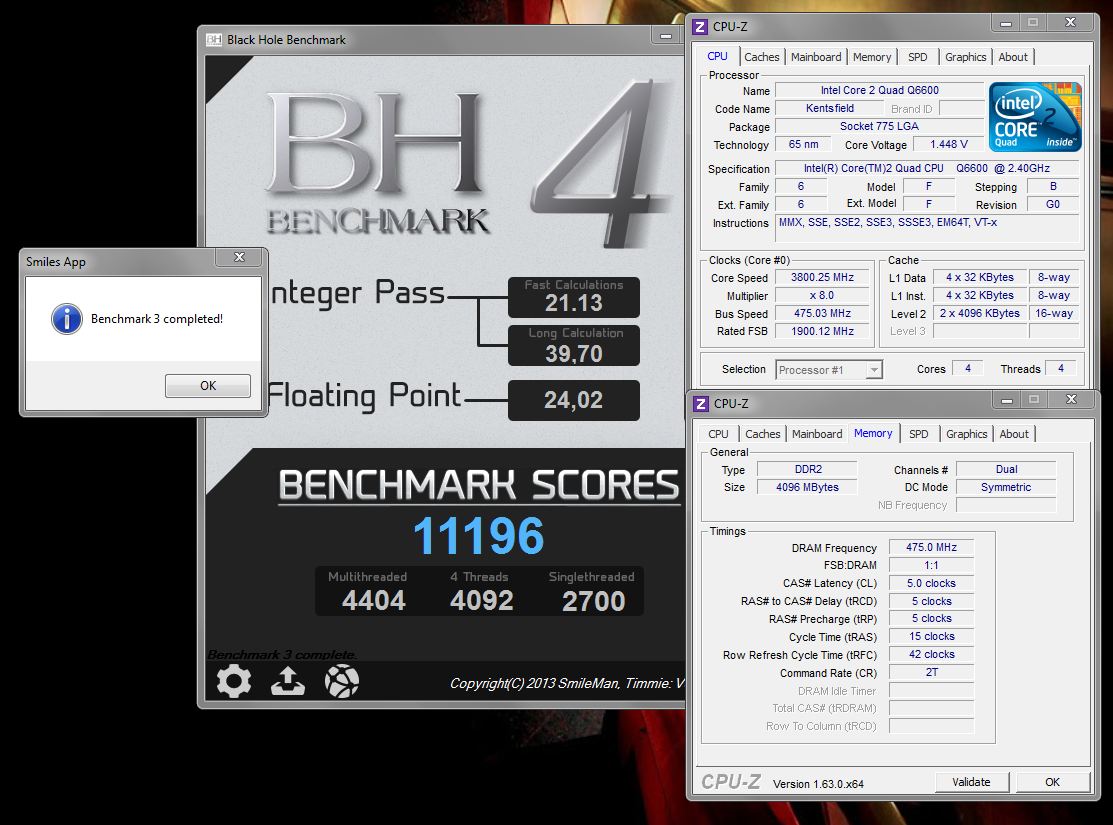Close the Smiles App dialog
Viewport: 1113px width, 825px height.
239,257
